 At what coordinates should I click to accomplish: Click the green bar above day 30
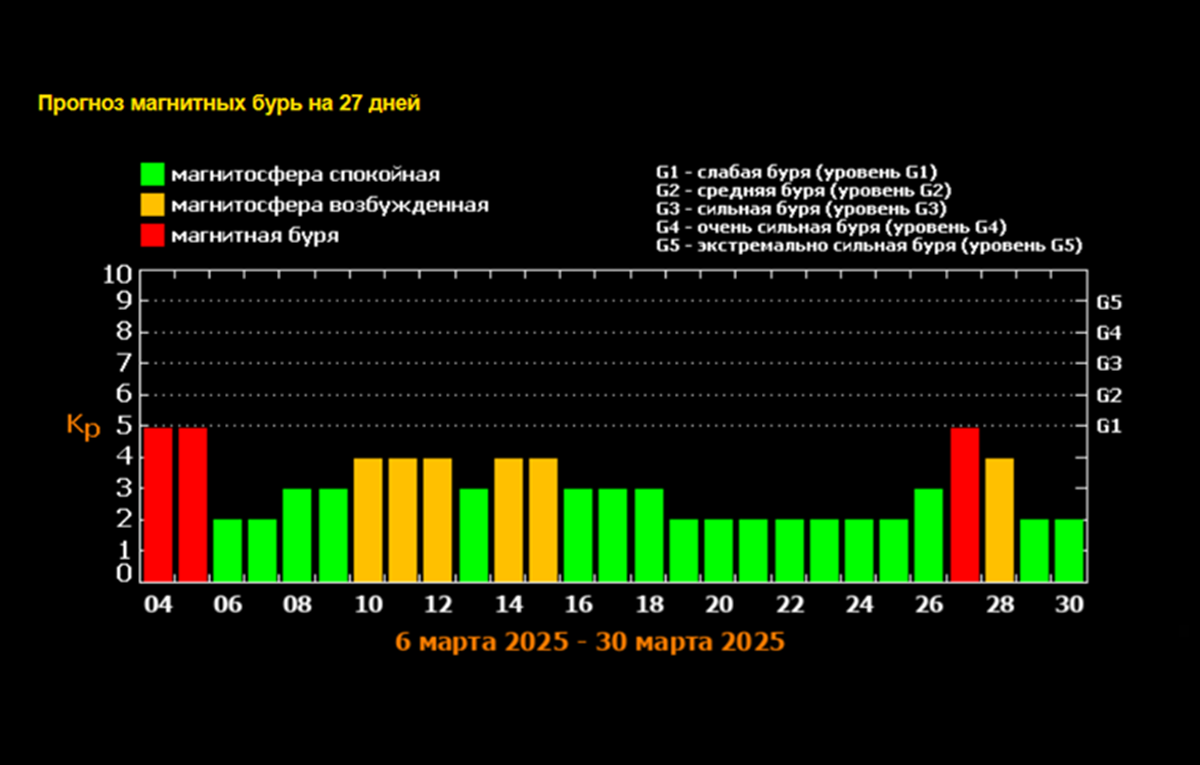point(1069,550)
